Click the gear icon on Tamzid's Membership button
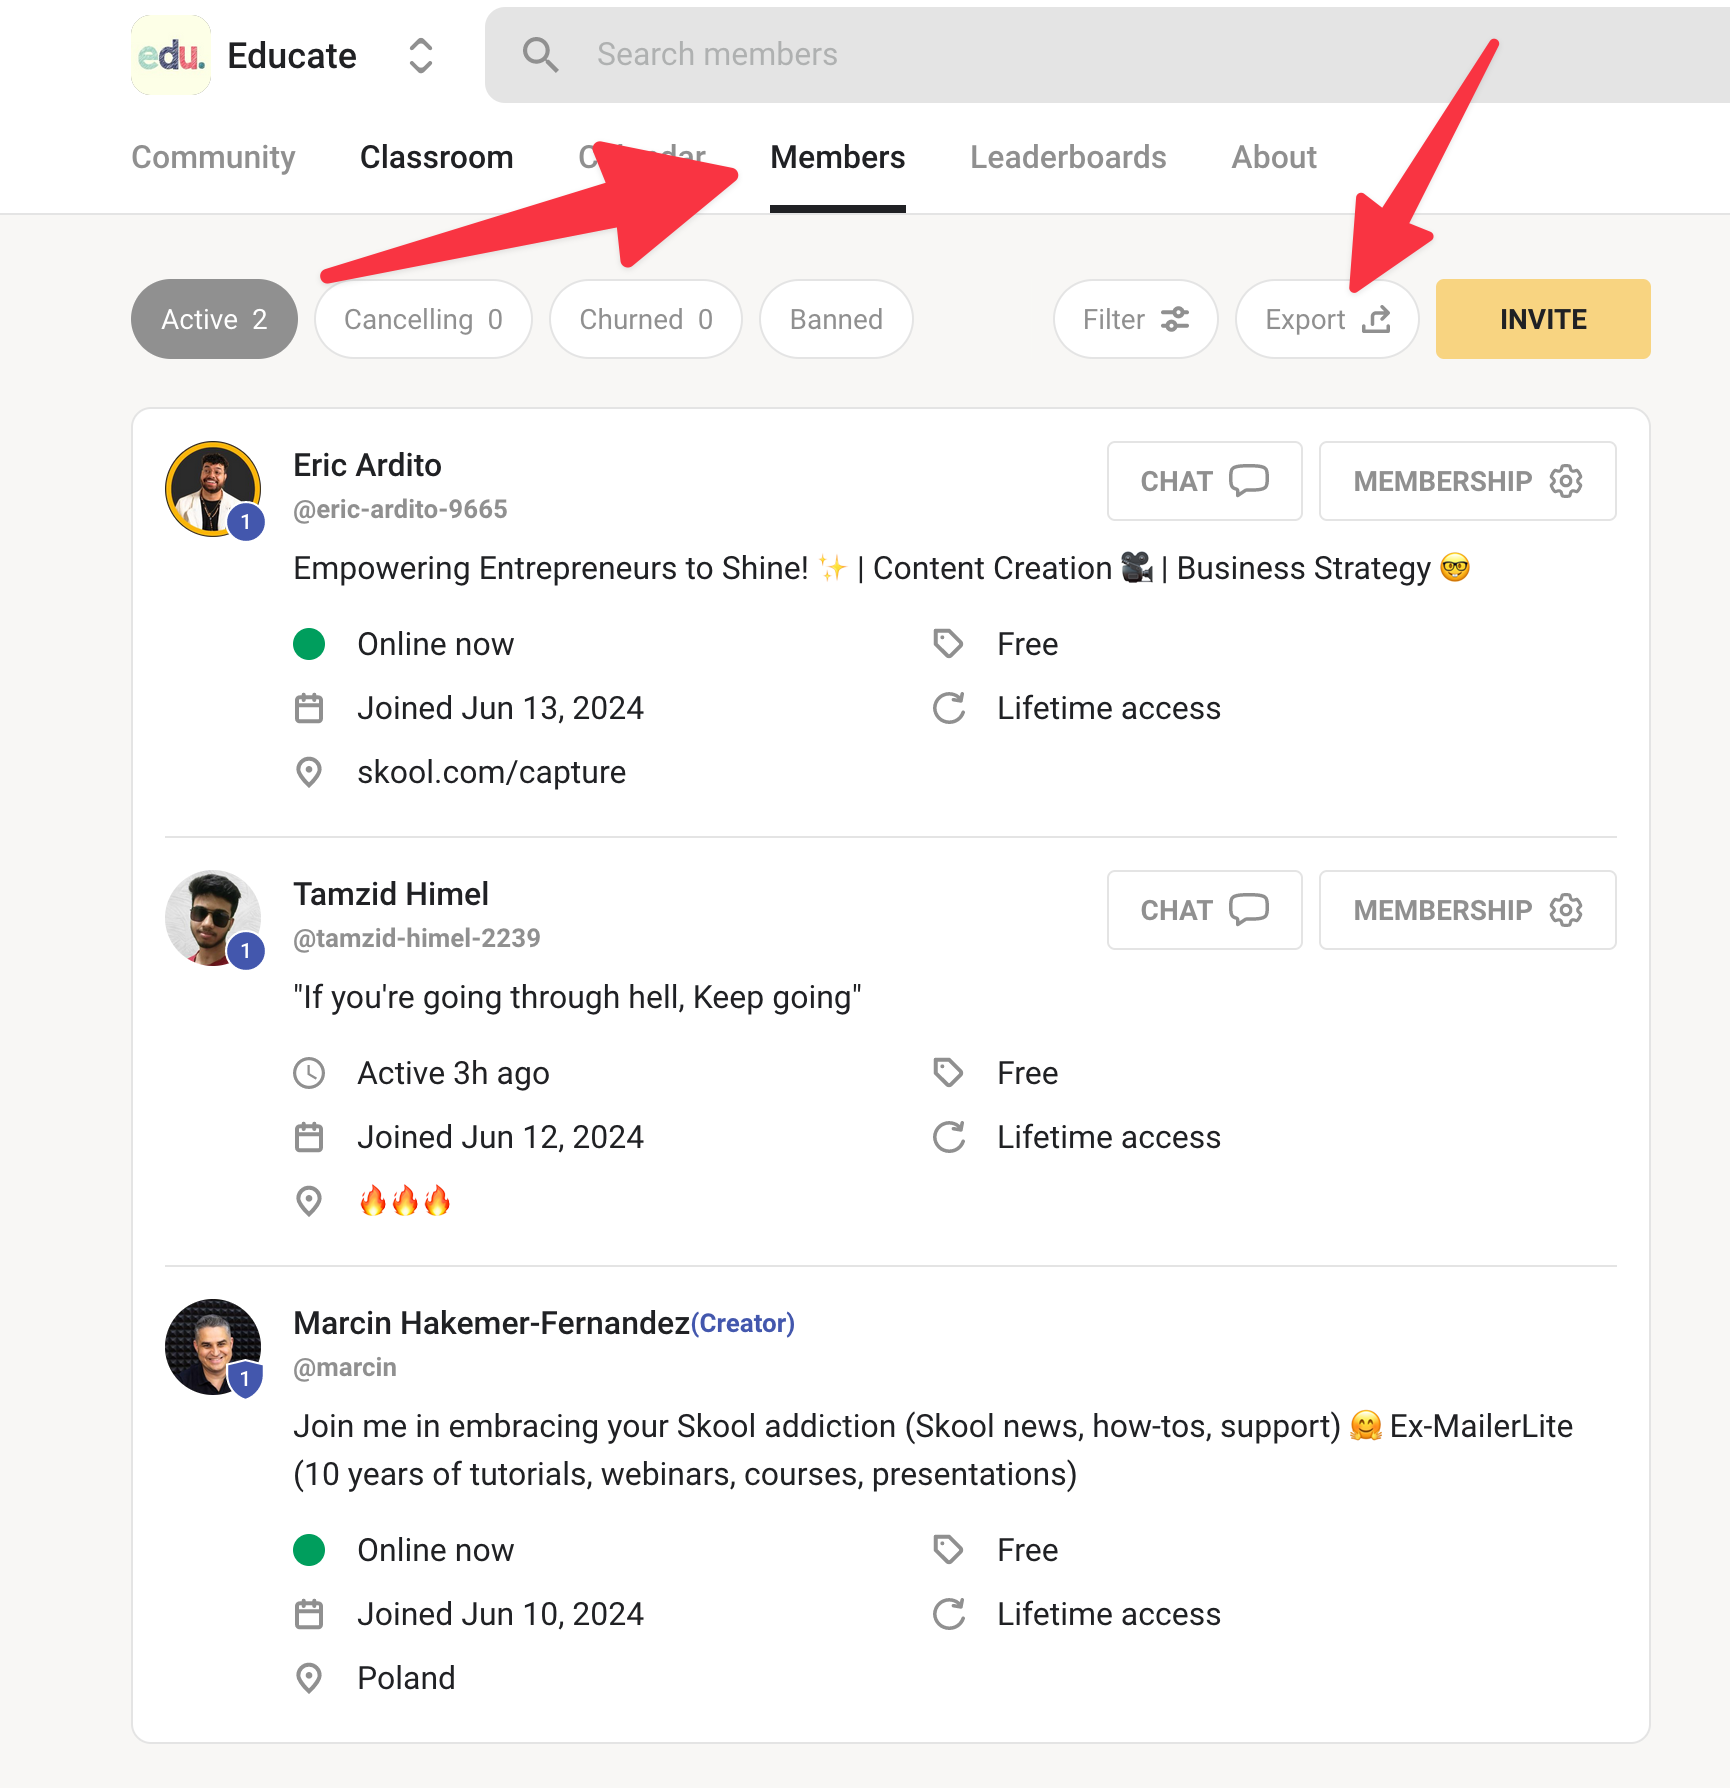This screenshot has width=1730, height=1788. click(x=1566, y=910)
